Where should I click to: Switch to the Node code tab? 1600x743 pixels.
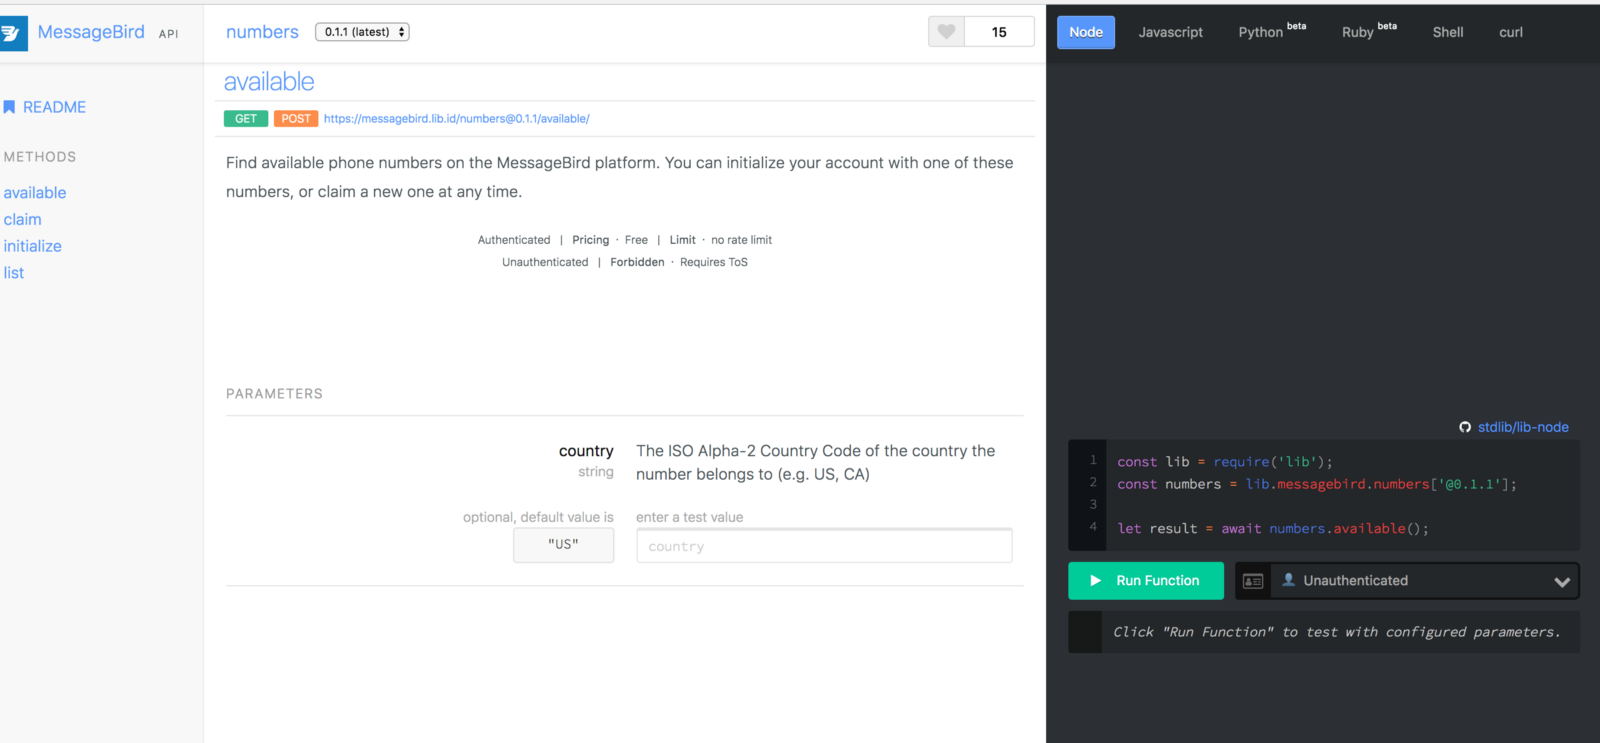[x=1086, y=32]
